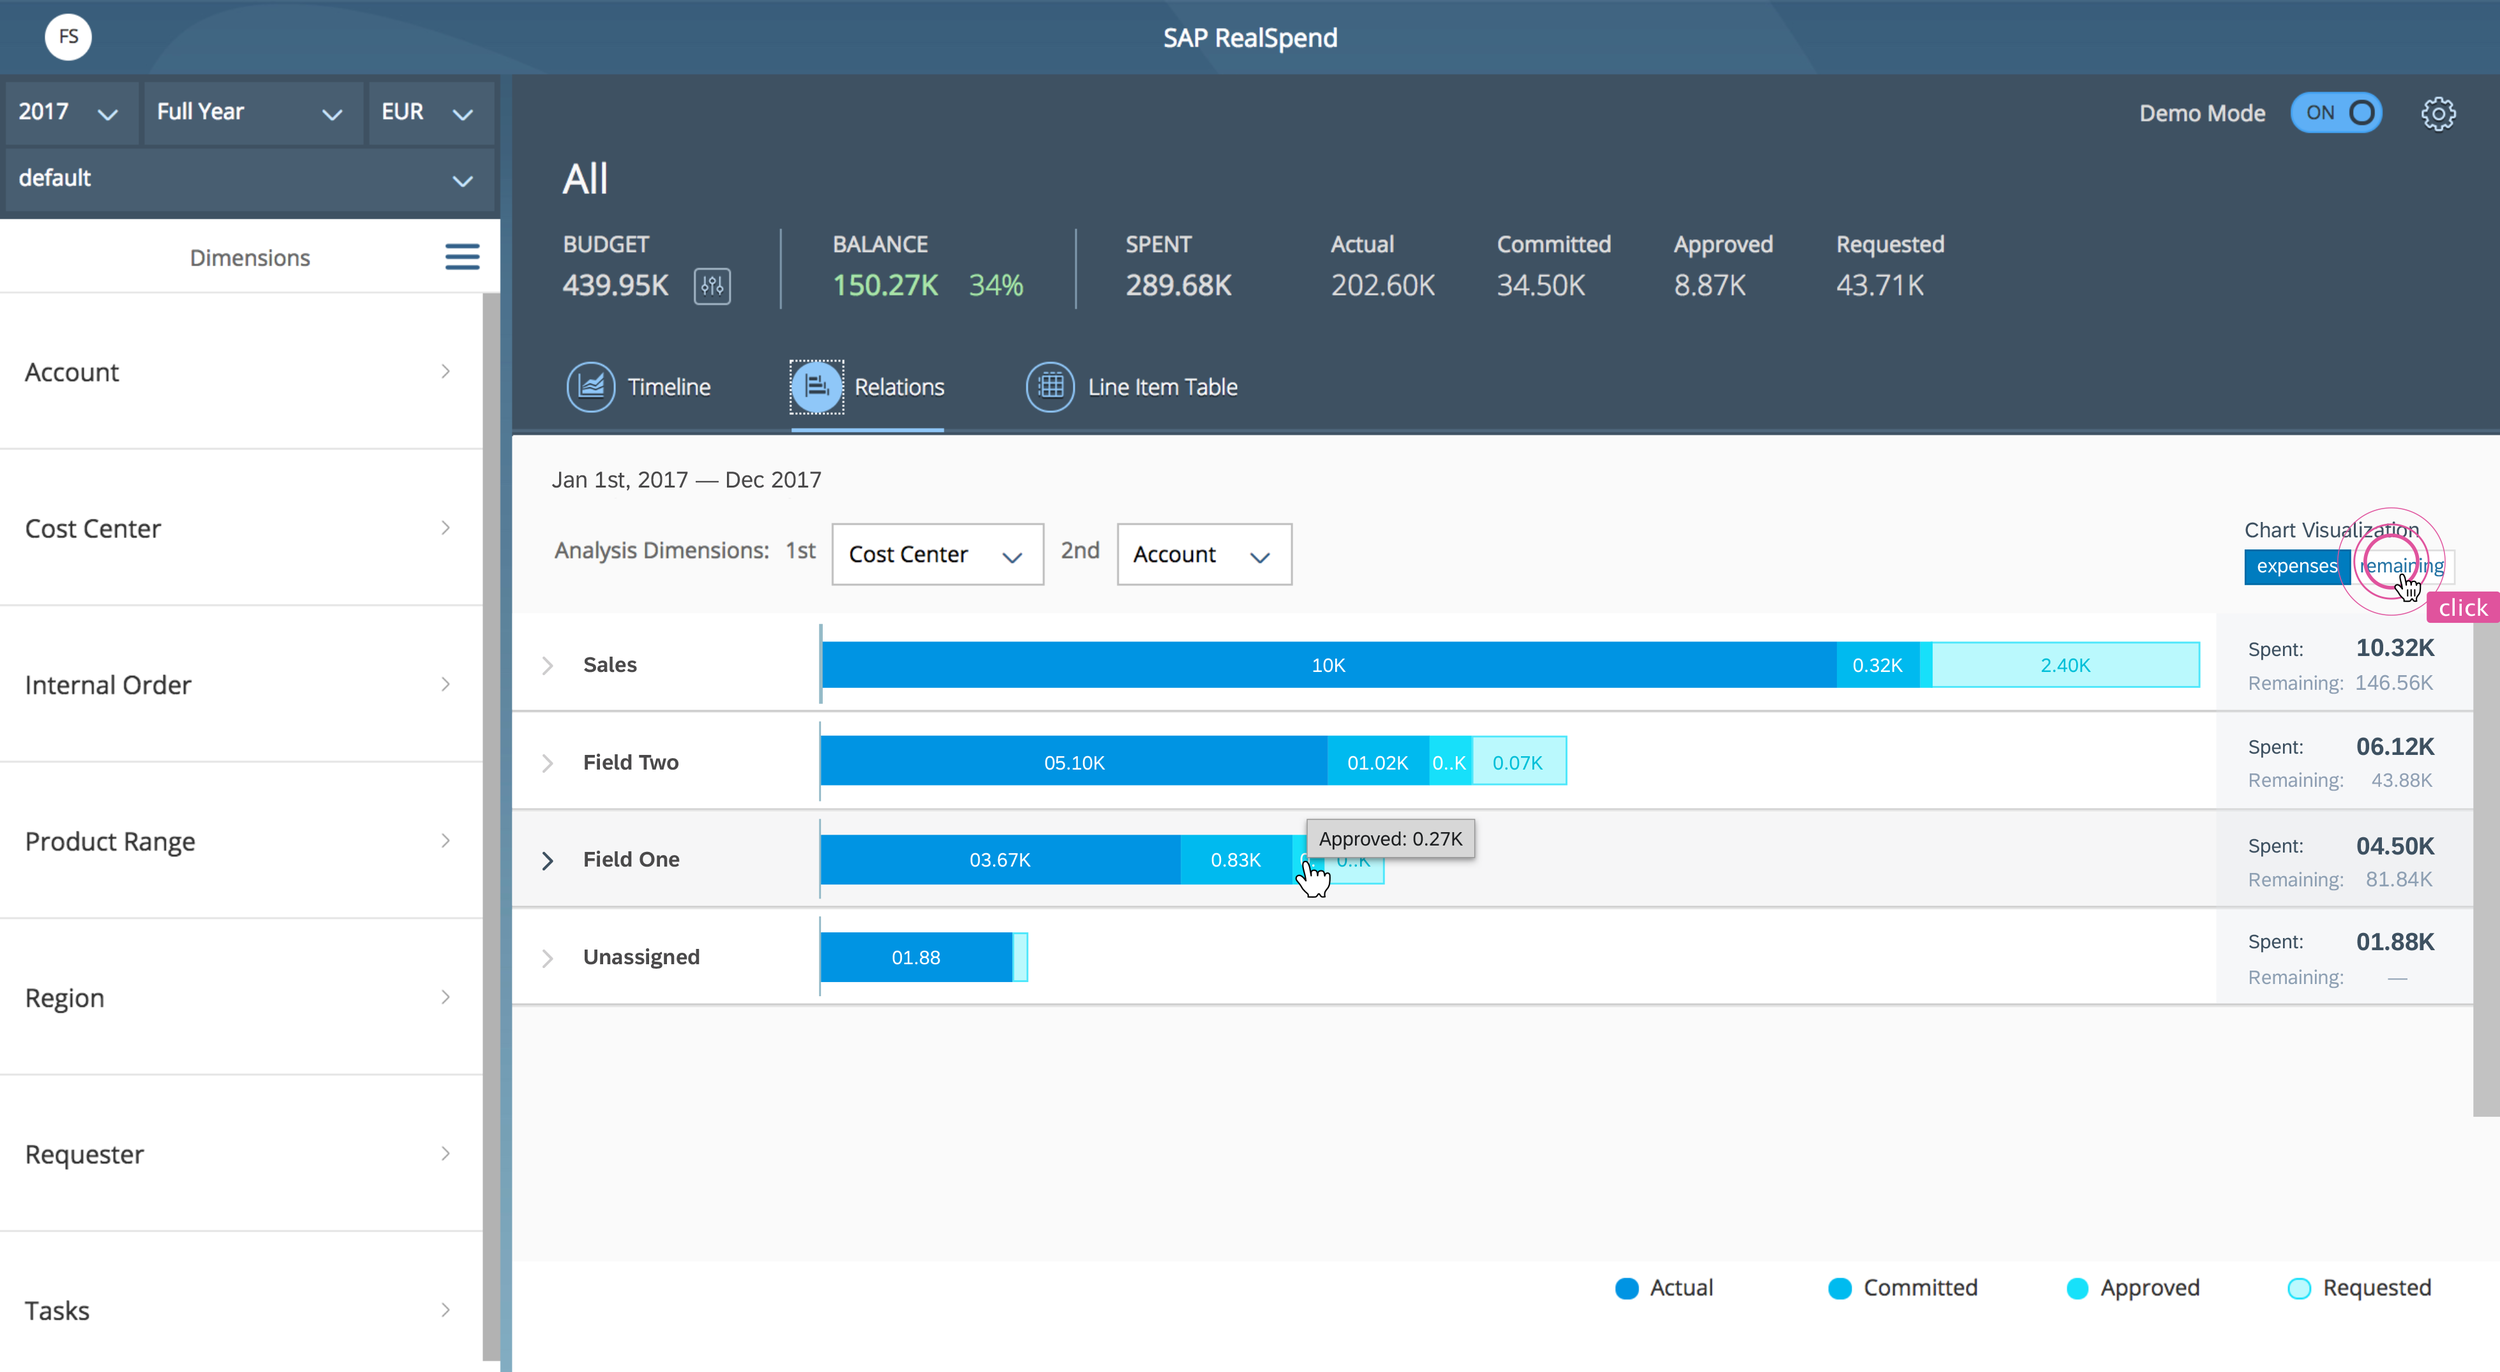Click the BALANCE value 150.27K
Image resolution: width=2500 pixels, height=1372 pixels.
885,286
